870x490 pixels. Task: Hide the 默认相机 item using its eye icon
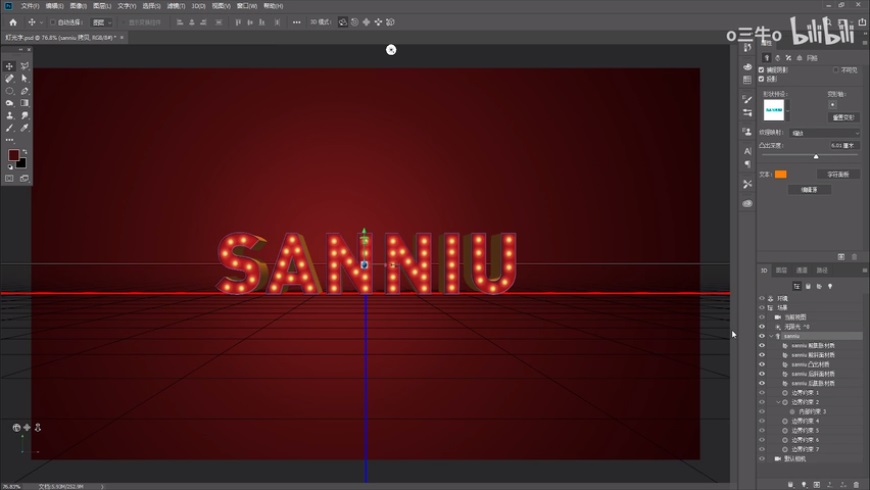[762, 459]
